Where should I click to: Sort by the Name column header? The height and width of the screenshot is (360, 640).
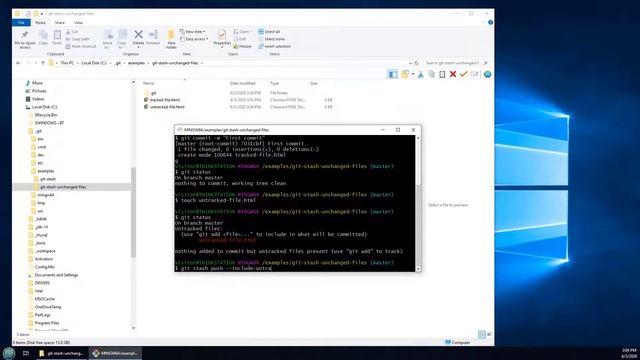tap(149, 83)
